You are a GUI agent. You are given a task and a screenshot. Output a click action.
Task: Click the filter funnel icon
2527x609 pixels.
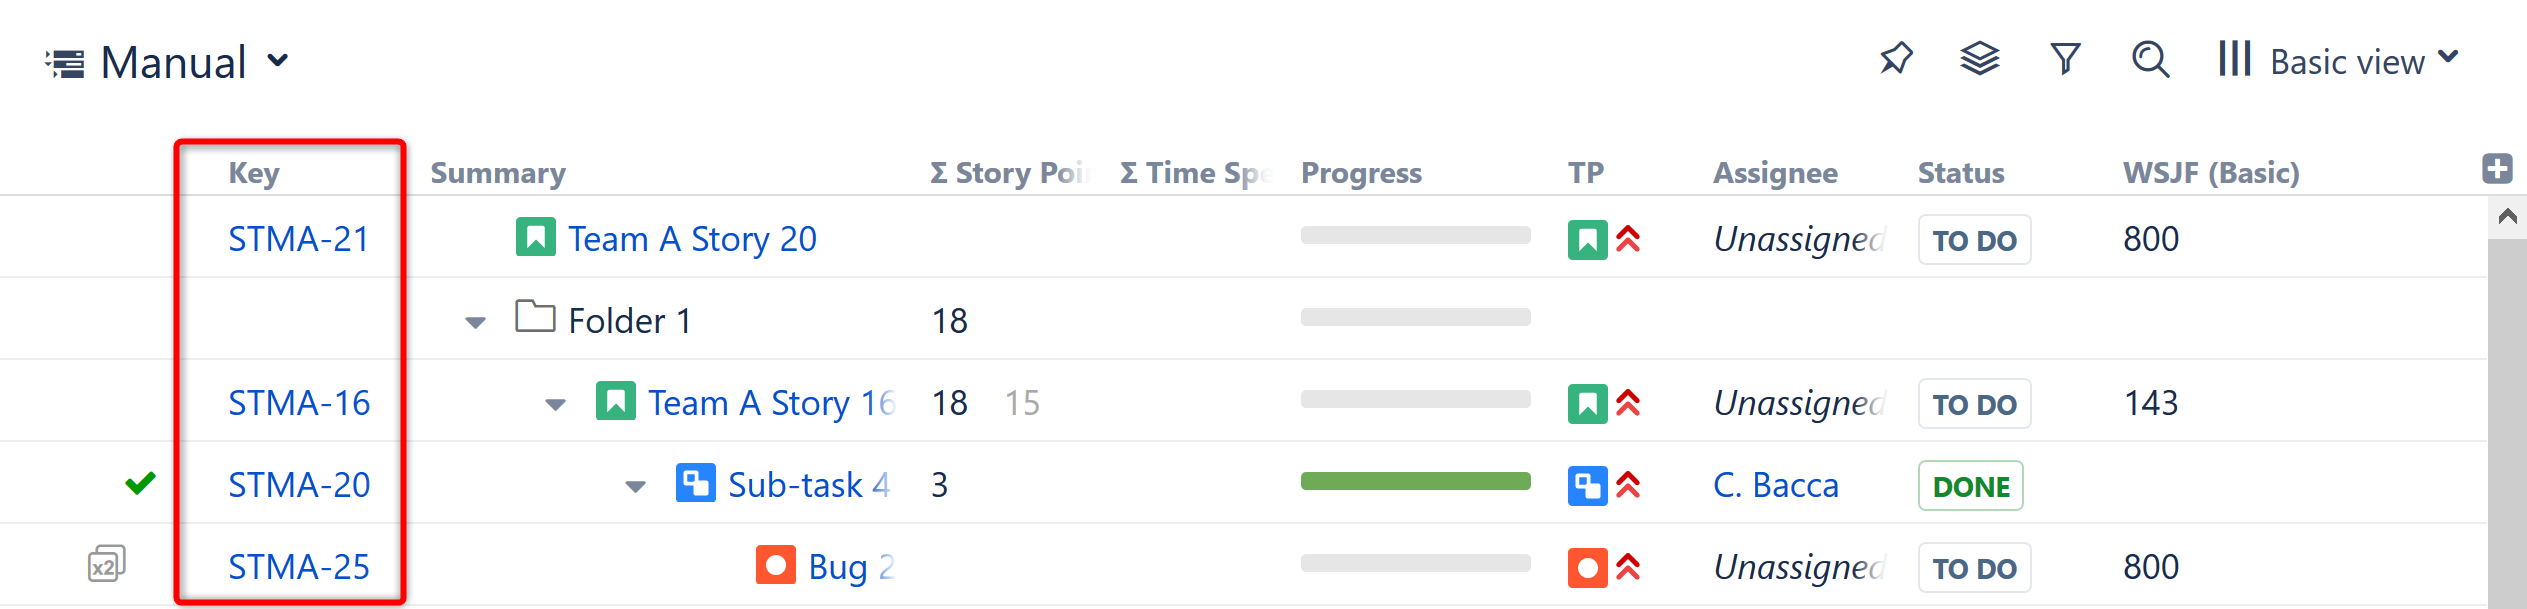click(x=2065, y=59)
